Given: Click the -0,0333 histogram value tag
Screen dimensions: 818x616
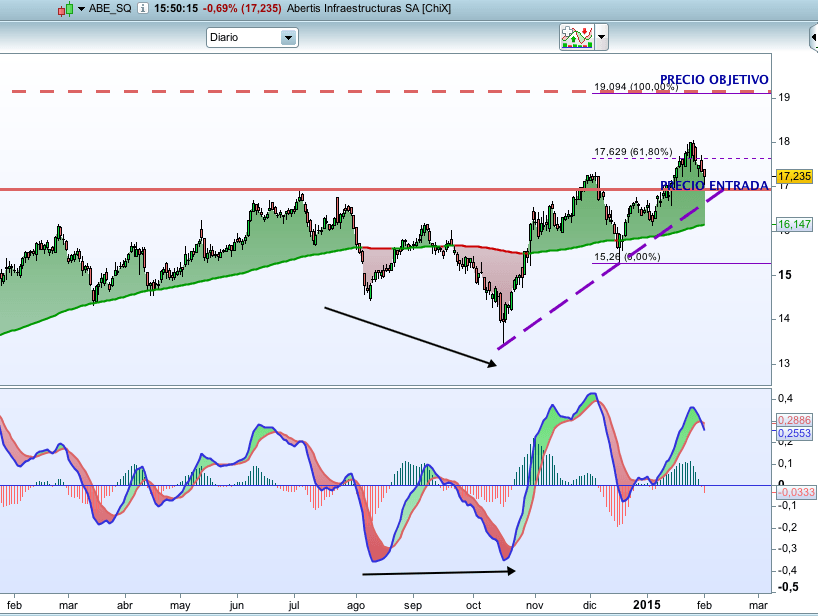Looking at the screenshot, I should (795, 492).
